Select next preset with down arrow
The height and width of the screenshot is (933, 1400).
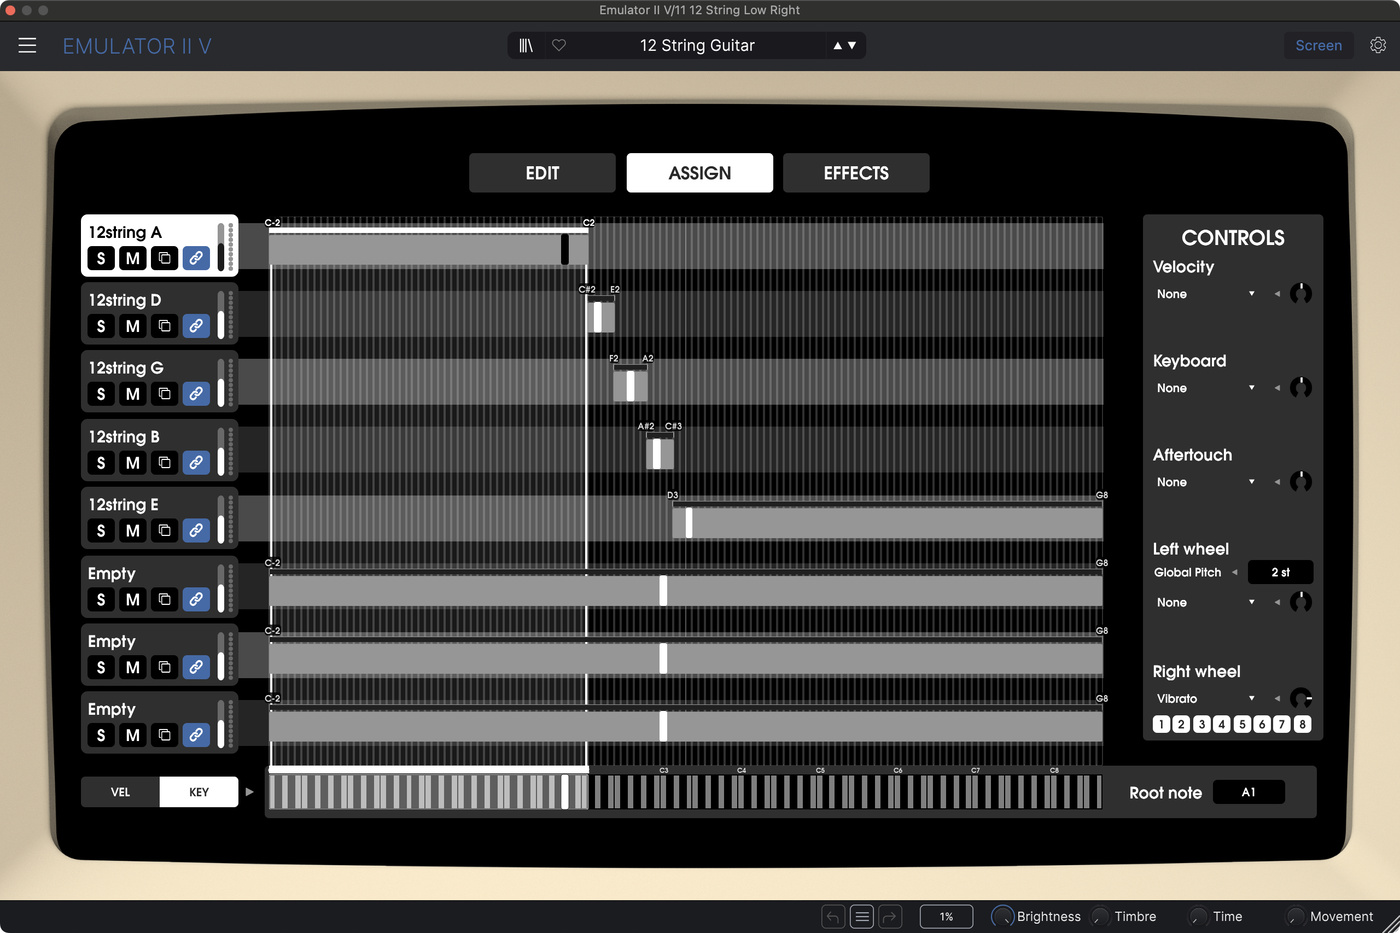[x=852, y=46]
